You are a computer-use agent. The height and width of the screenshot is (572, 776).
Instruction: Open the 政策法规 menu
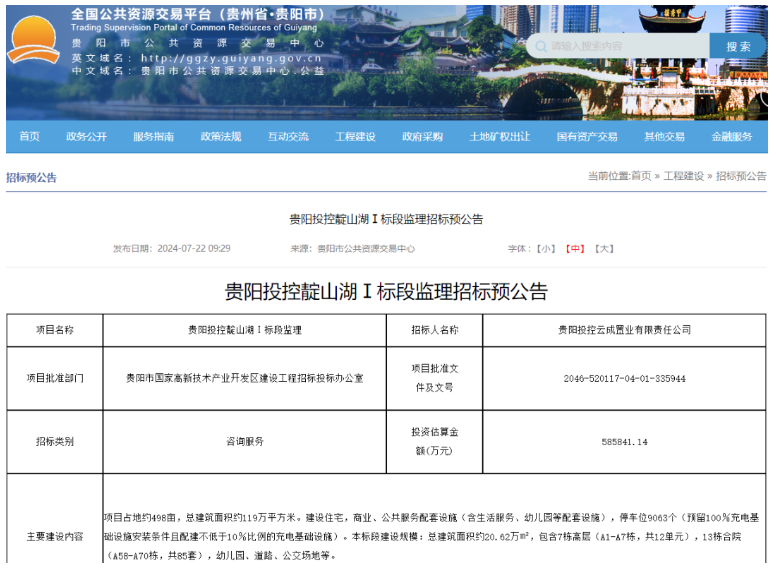pyautogui.click(x=221, y=137)
